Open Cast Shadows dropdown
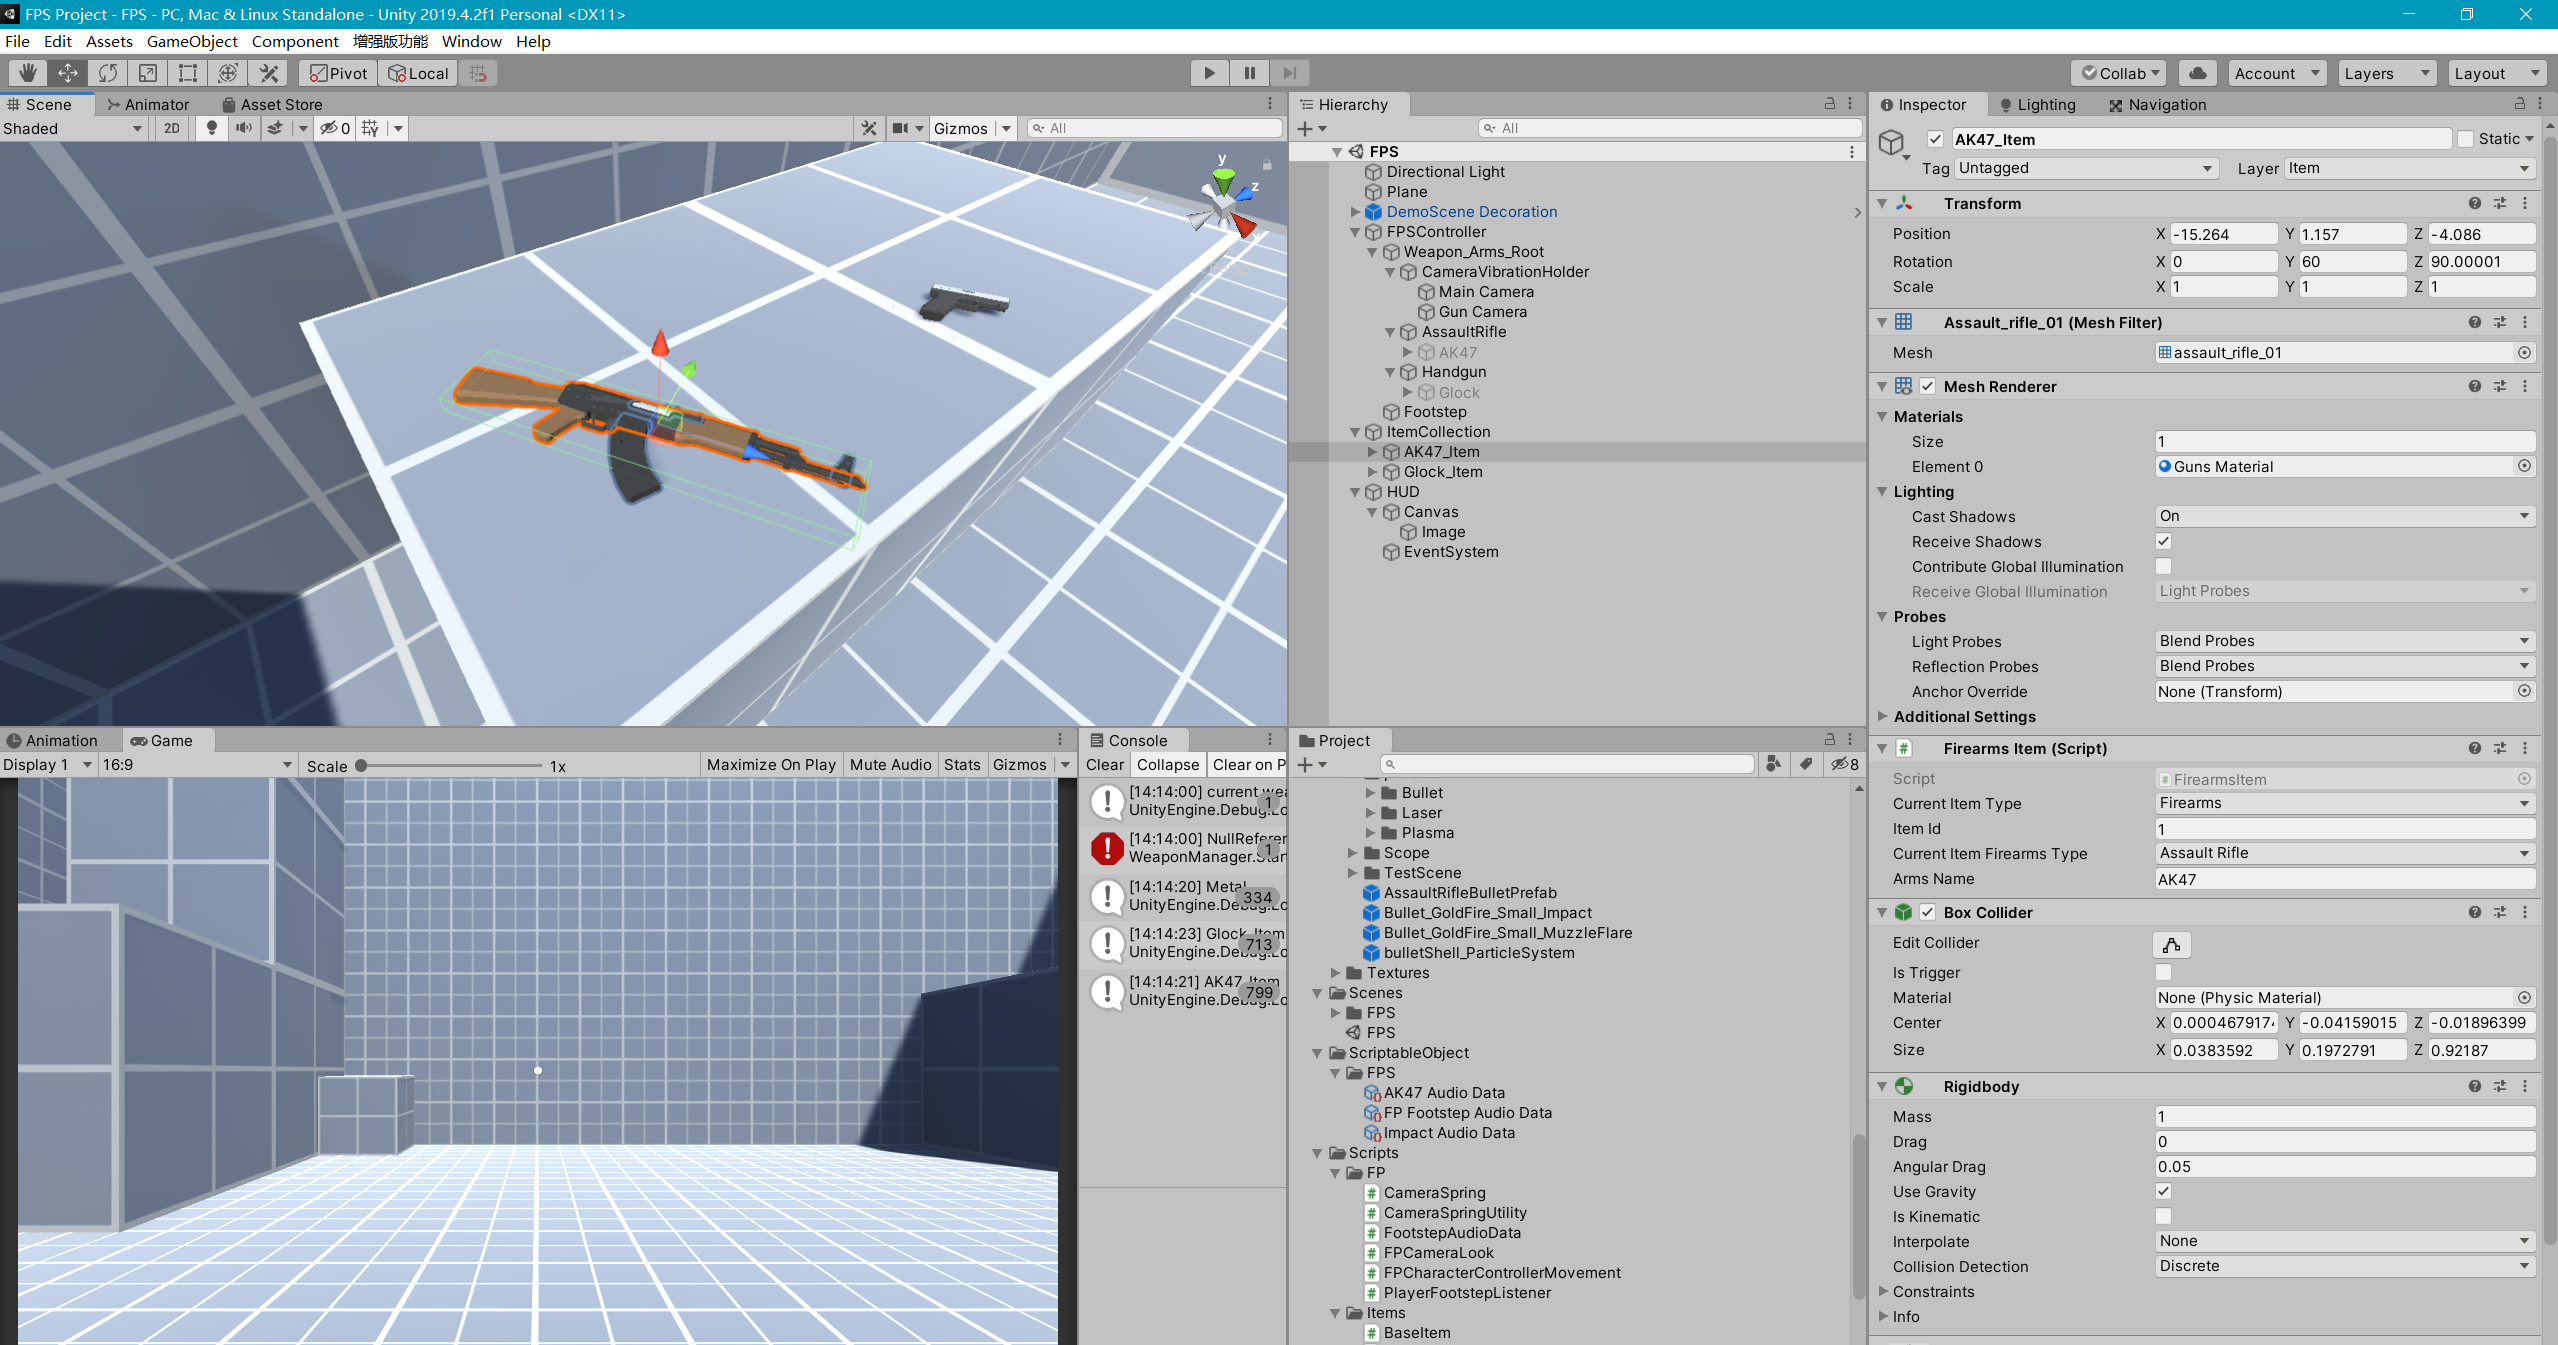The image size is (2558, 1345). tap(2345, 516)
